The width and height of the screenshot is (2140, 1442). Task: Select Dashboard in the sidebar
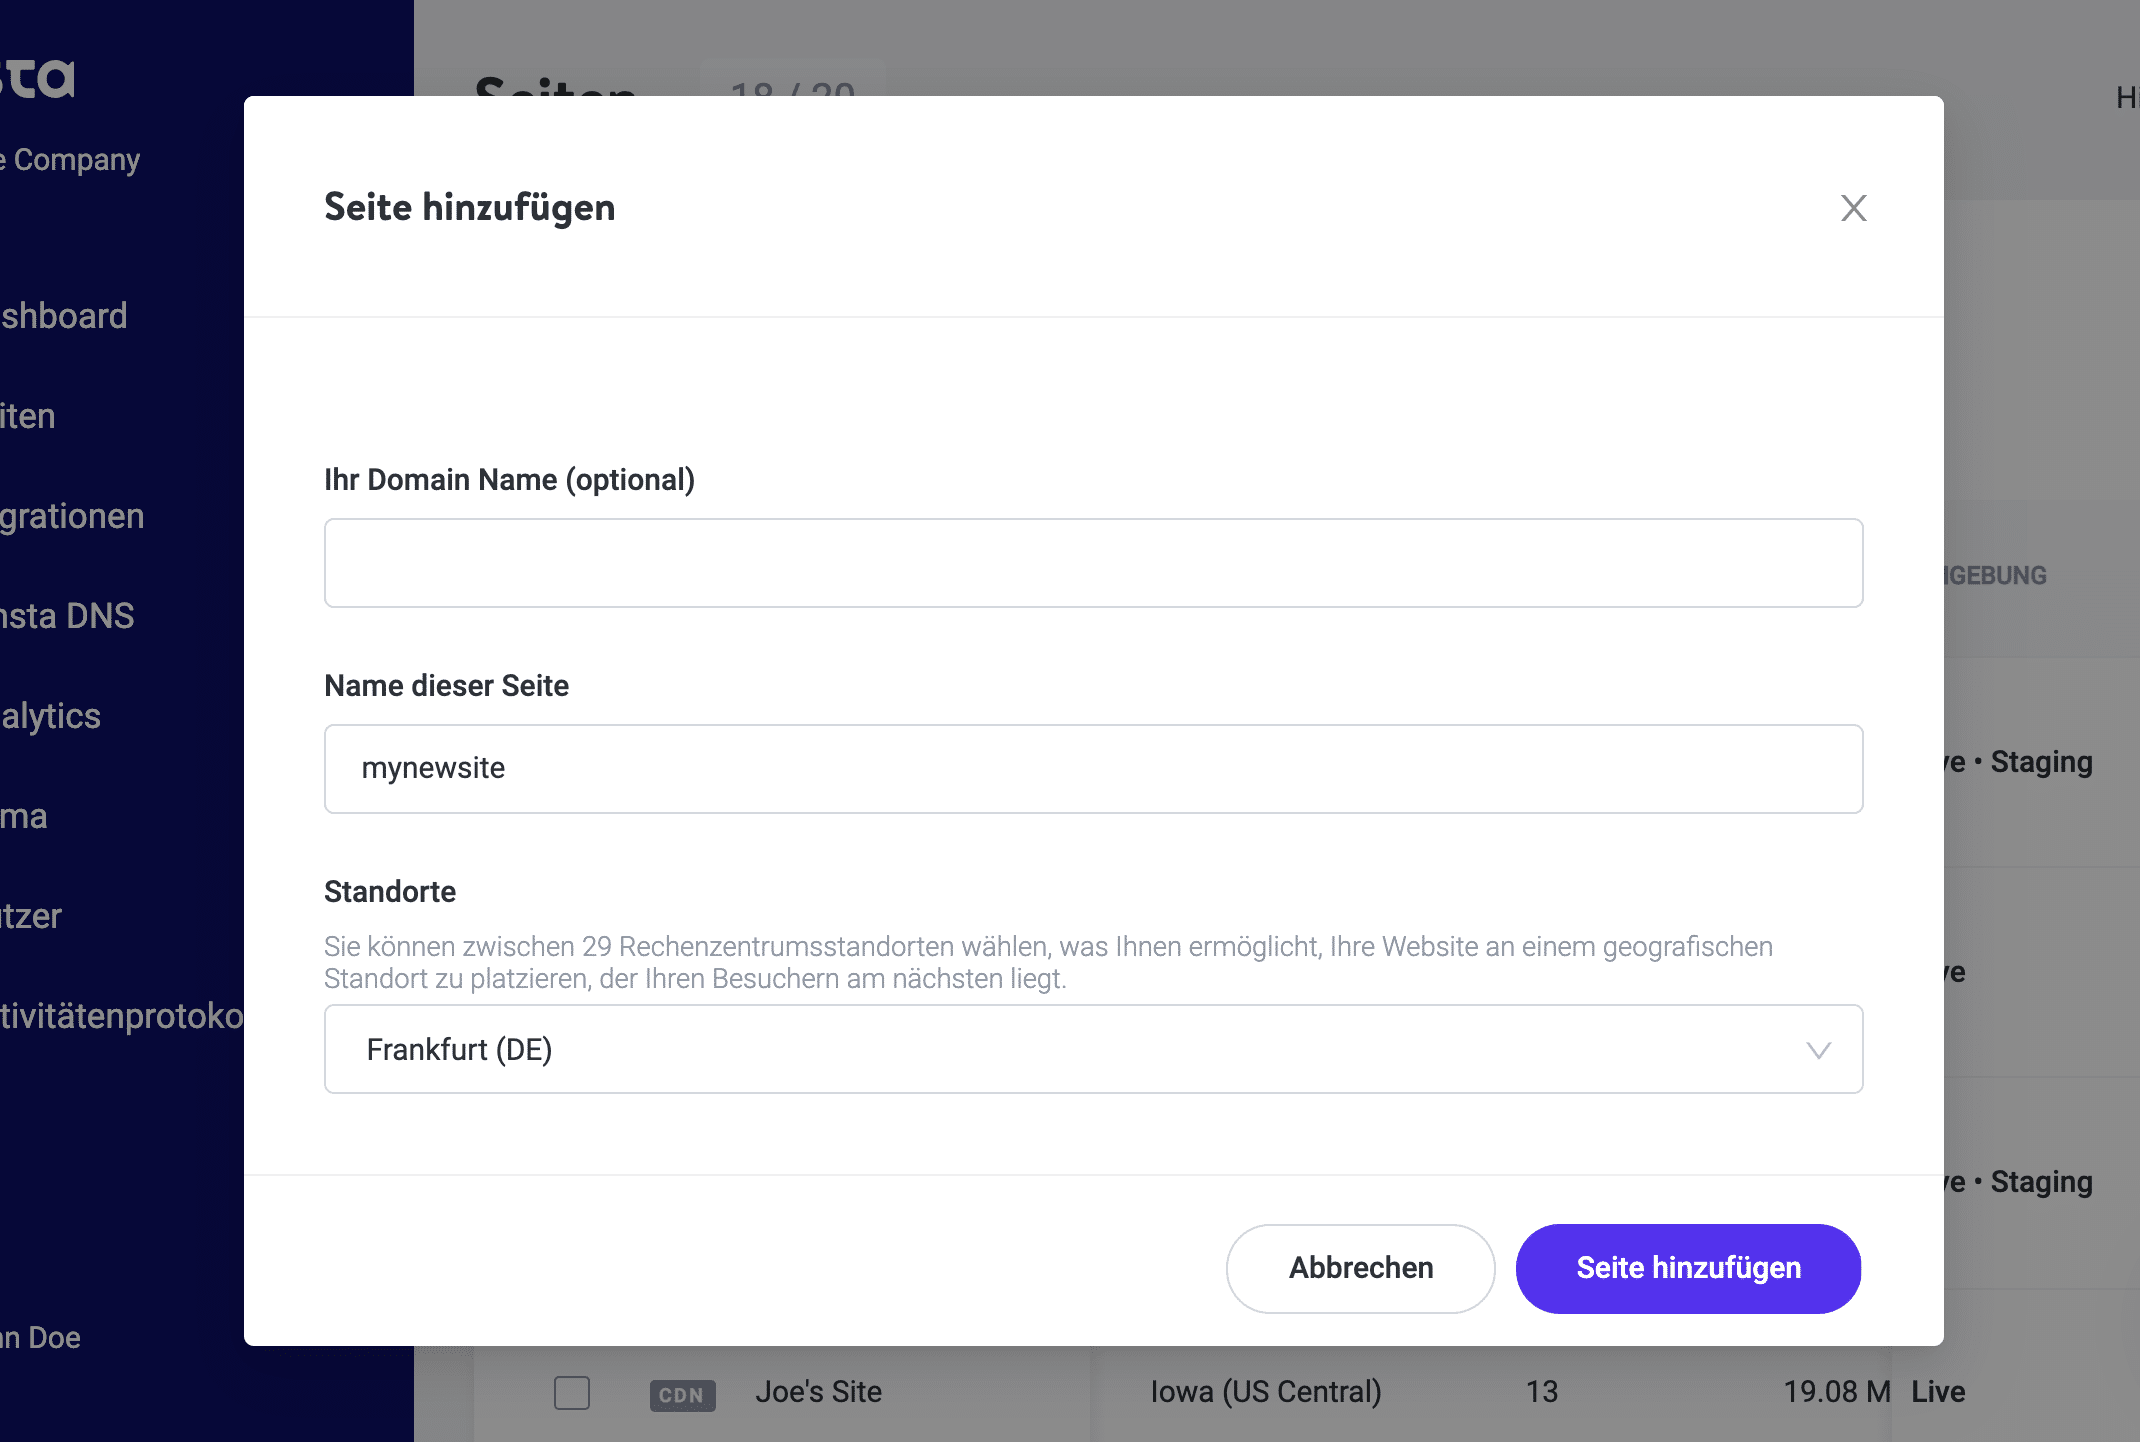(63, 315)
